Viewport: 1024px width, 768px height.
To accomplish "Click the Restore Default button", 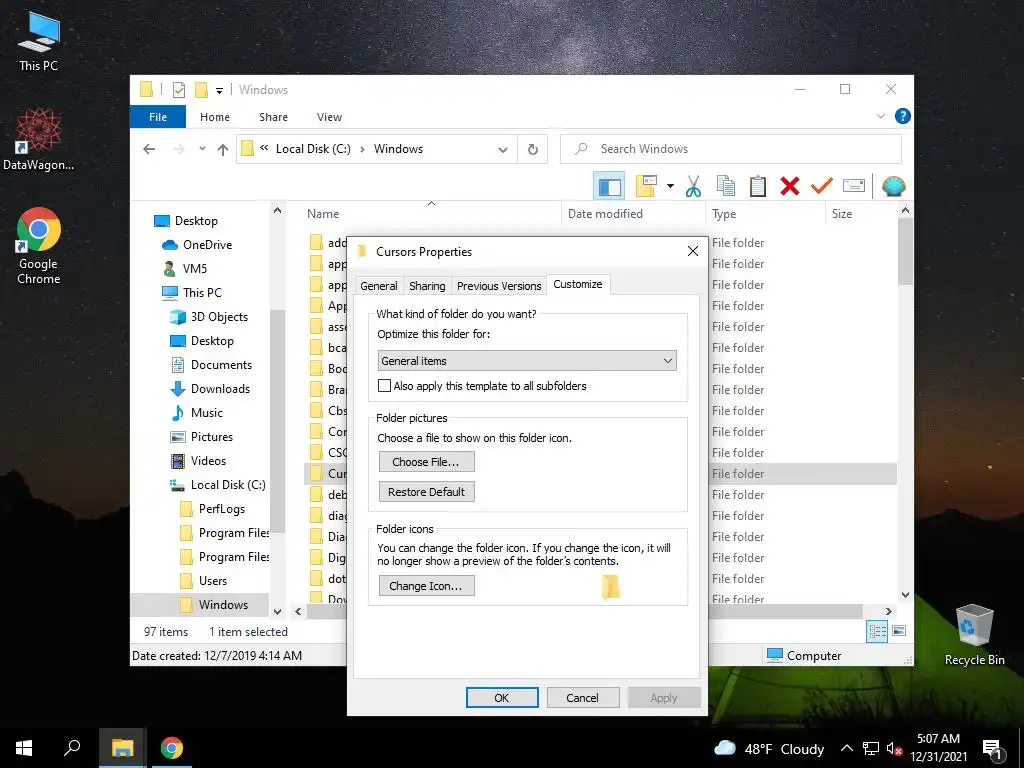I will click(x=426, y=492).
